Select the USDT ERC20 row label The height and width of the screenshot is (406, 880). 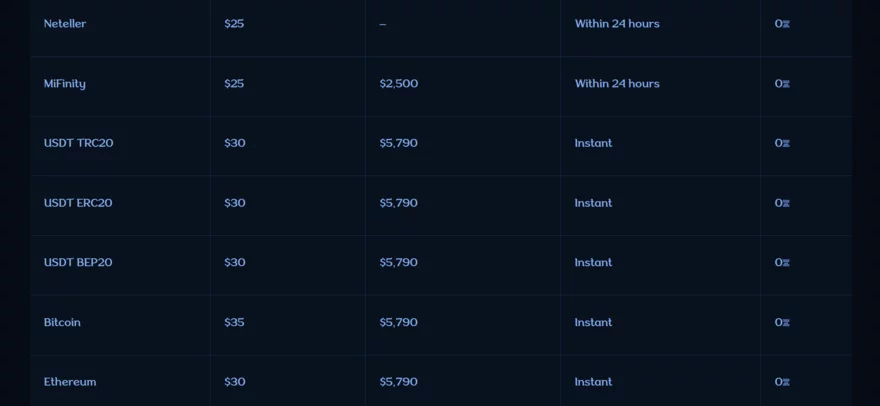click(x=78, y=203)
